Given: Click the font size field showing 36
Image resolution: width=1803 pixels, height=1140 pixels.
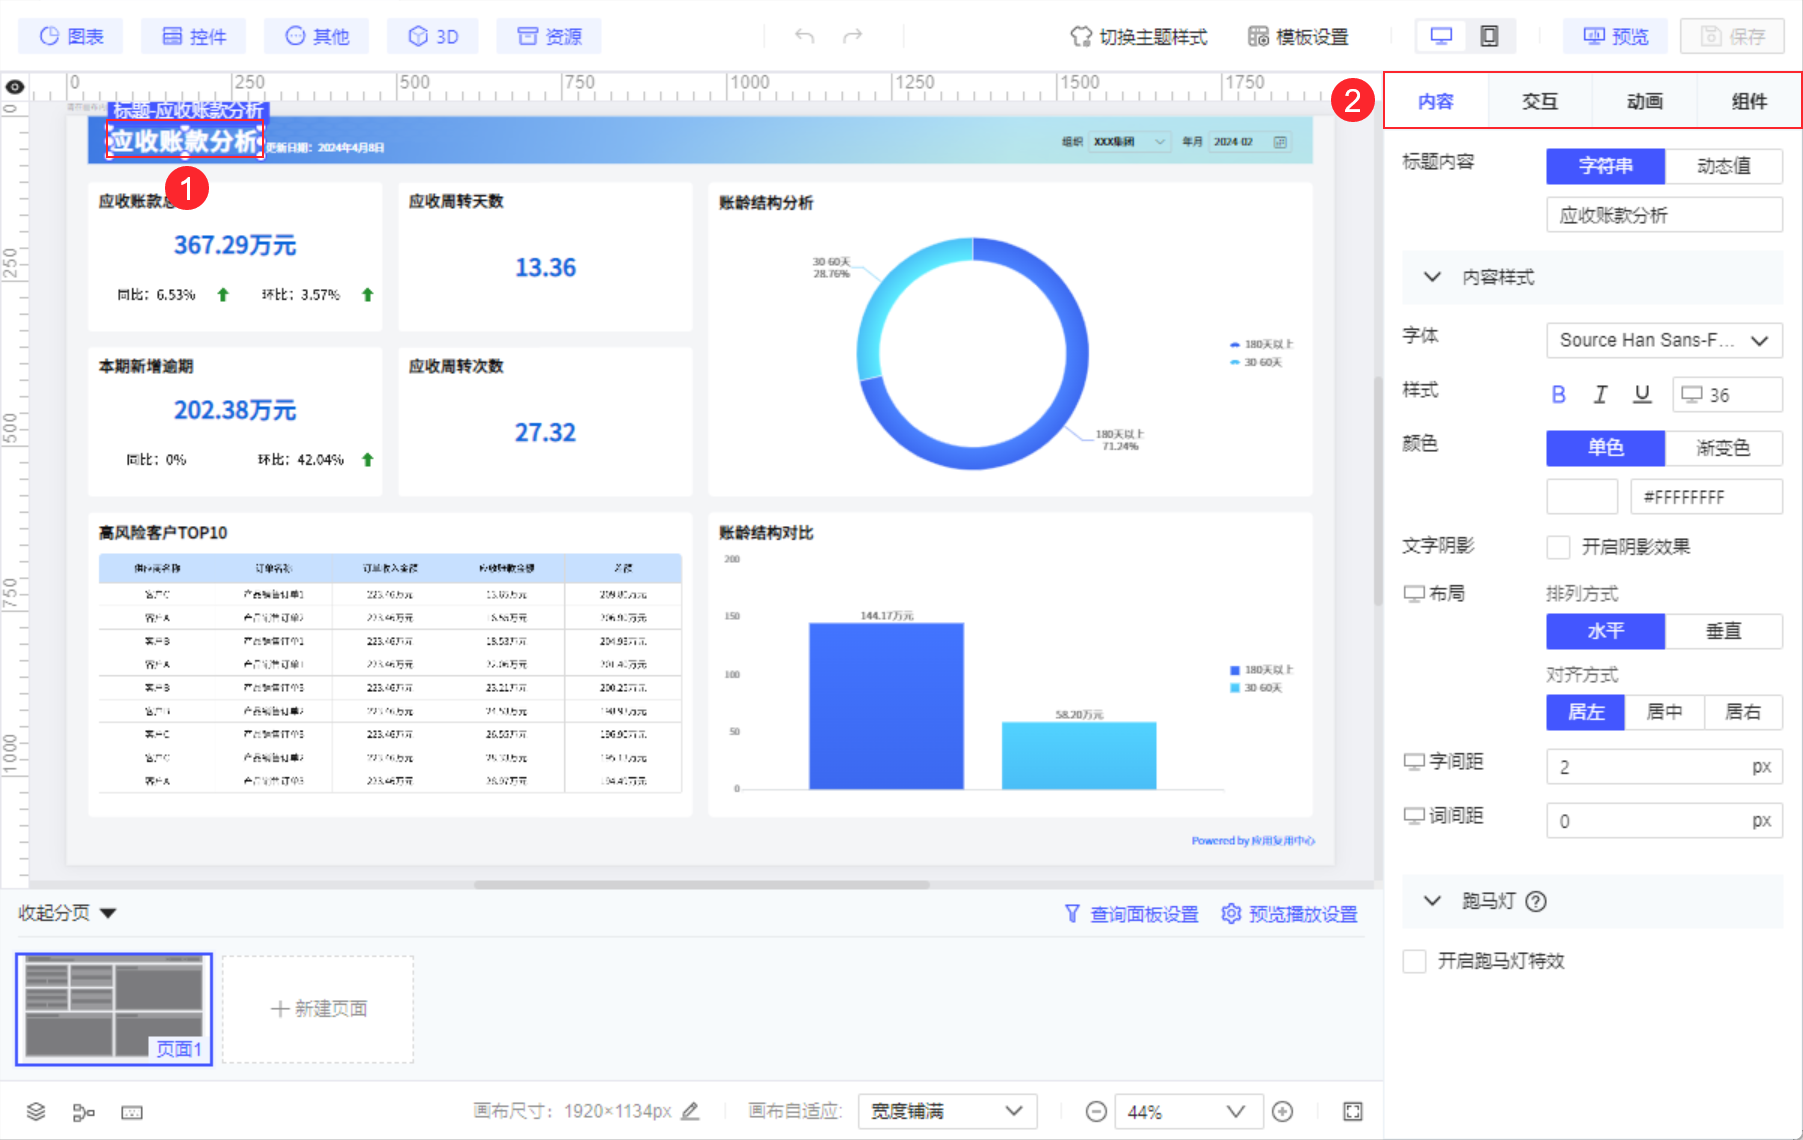Looking at the screenshot, I should click(x=1727, y=395).
